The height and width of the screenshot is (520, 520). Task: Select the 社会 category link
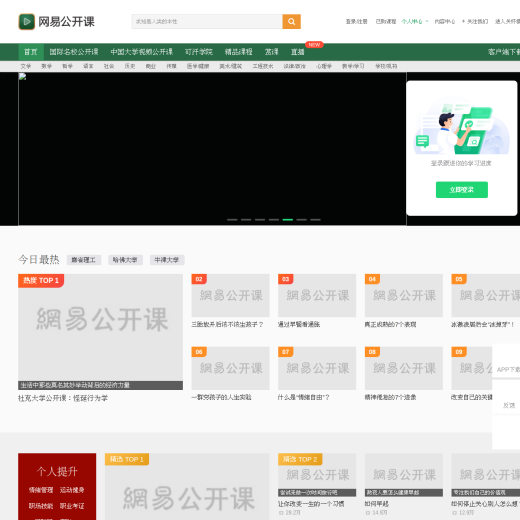pyautogui.click(x=109, y=66)
